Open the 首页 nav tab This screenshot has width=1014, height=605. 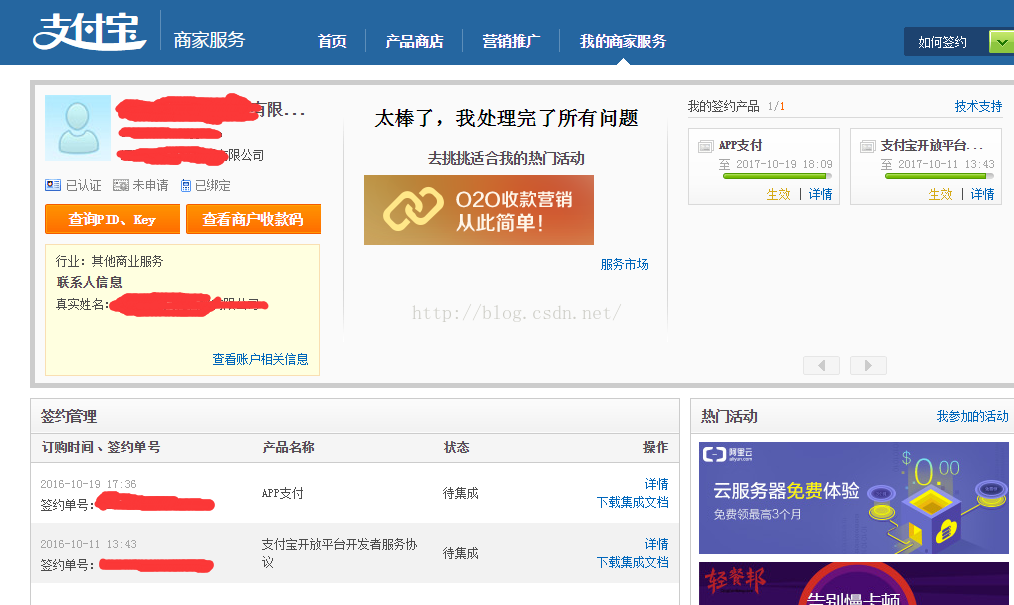pyautogui.click(x=332, y=41)
